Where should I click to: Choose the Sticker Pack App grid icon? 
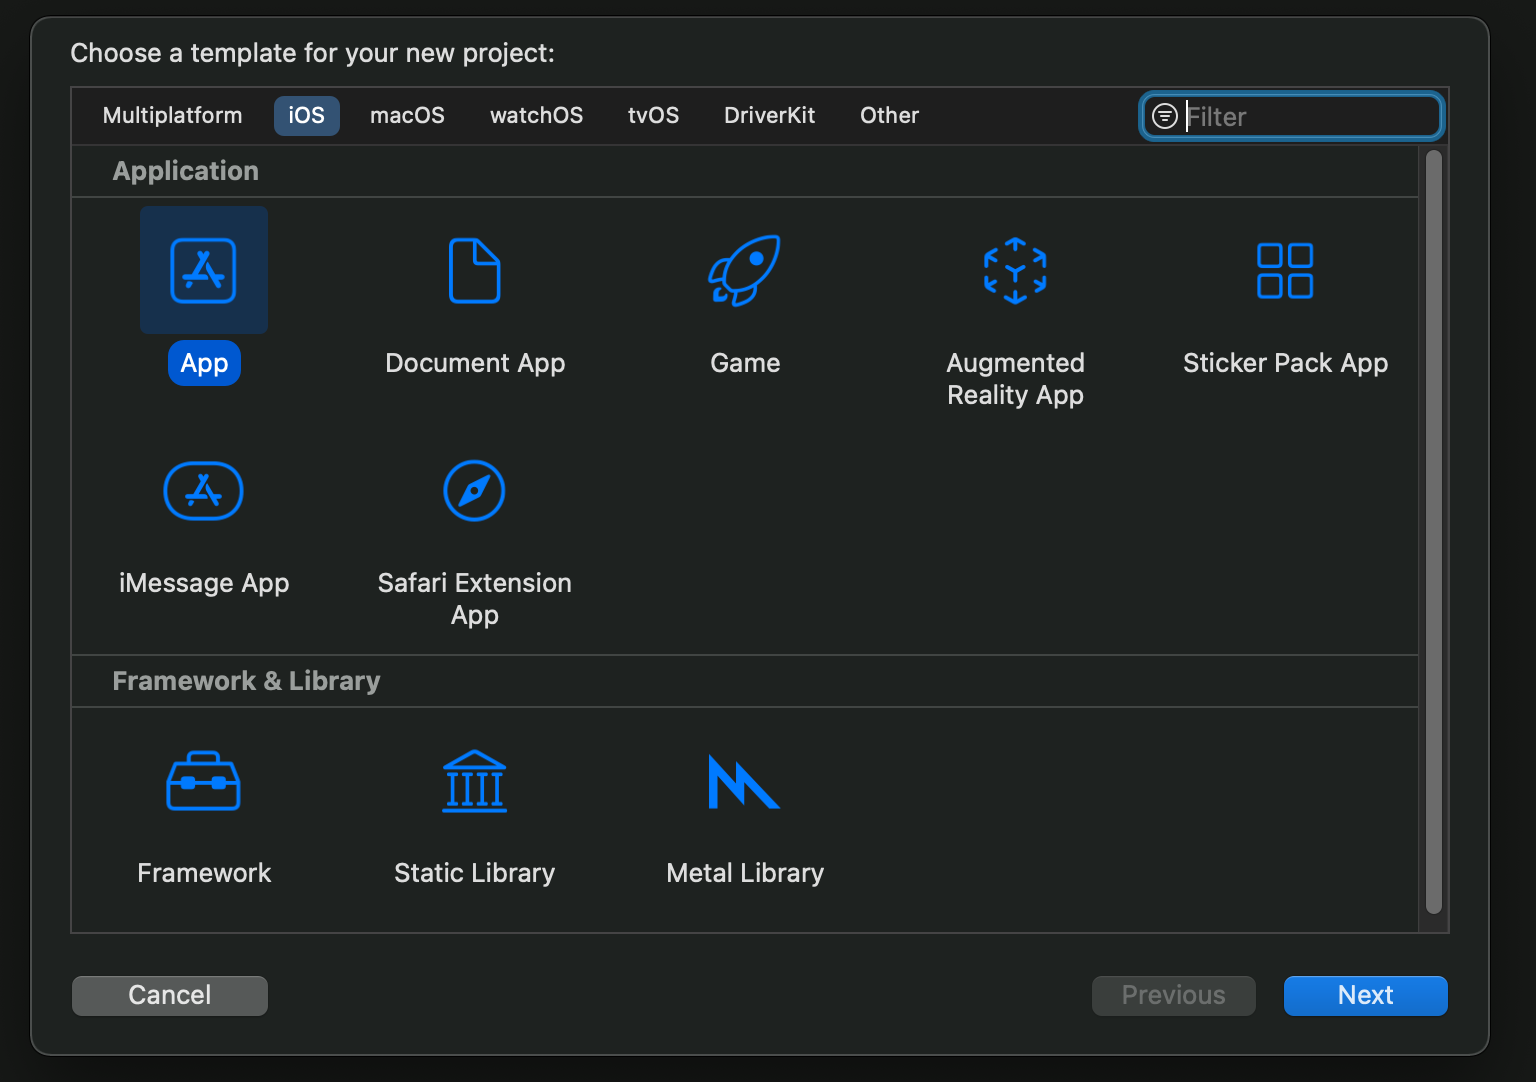[1285, 270]
